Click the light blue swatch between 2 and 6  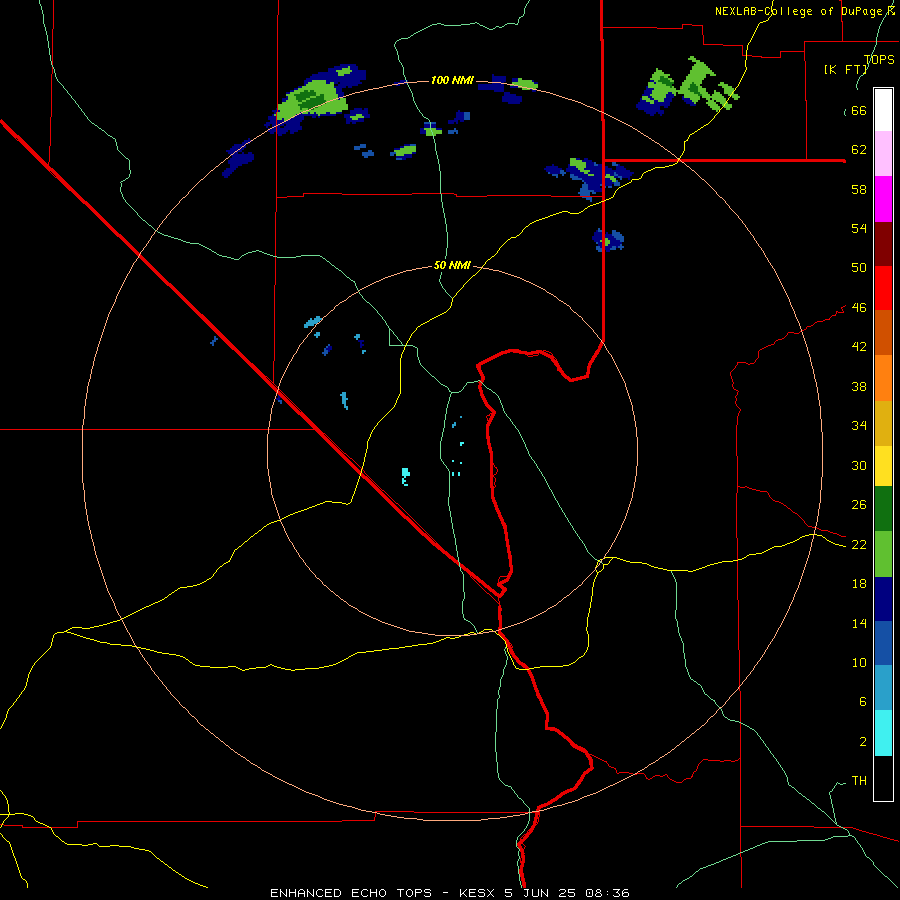tap(883, 688)
